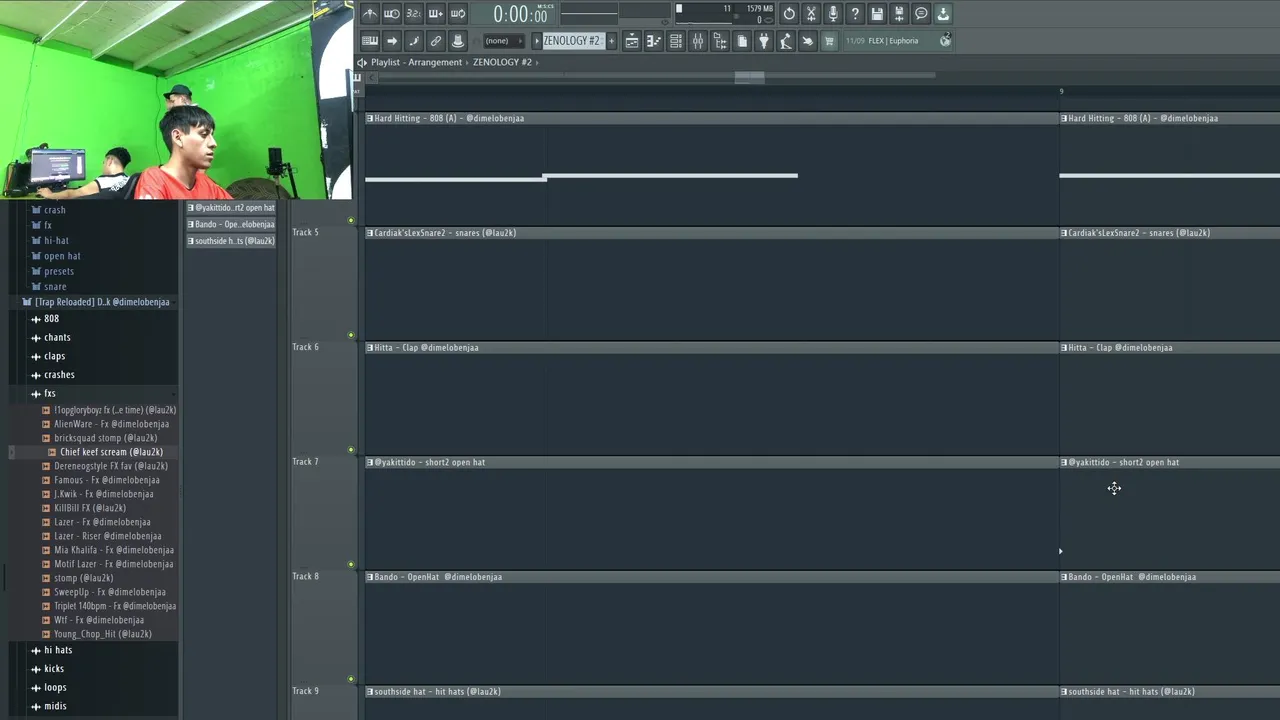Select 'southside h..ts (@lau2k)' in picker
This screenshot has width=1280, height=720.
(x=231, y=241)
